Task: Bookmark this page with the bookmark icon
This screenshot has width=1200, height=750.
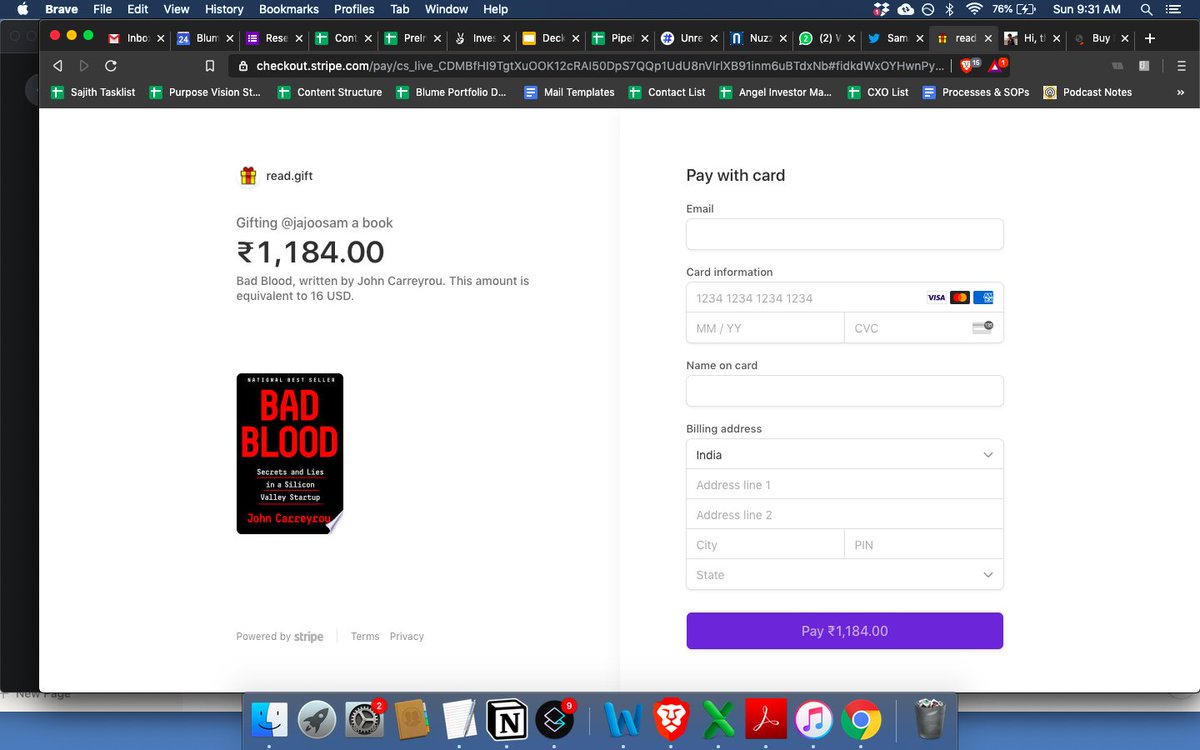Action: pos(209,66)
